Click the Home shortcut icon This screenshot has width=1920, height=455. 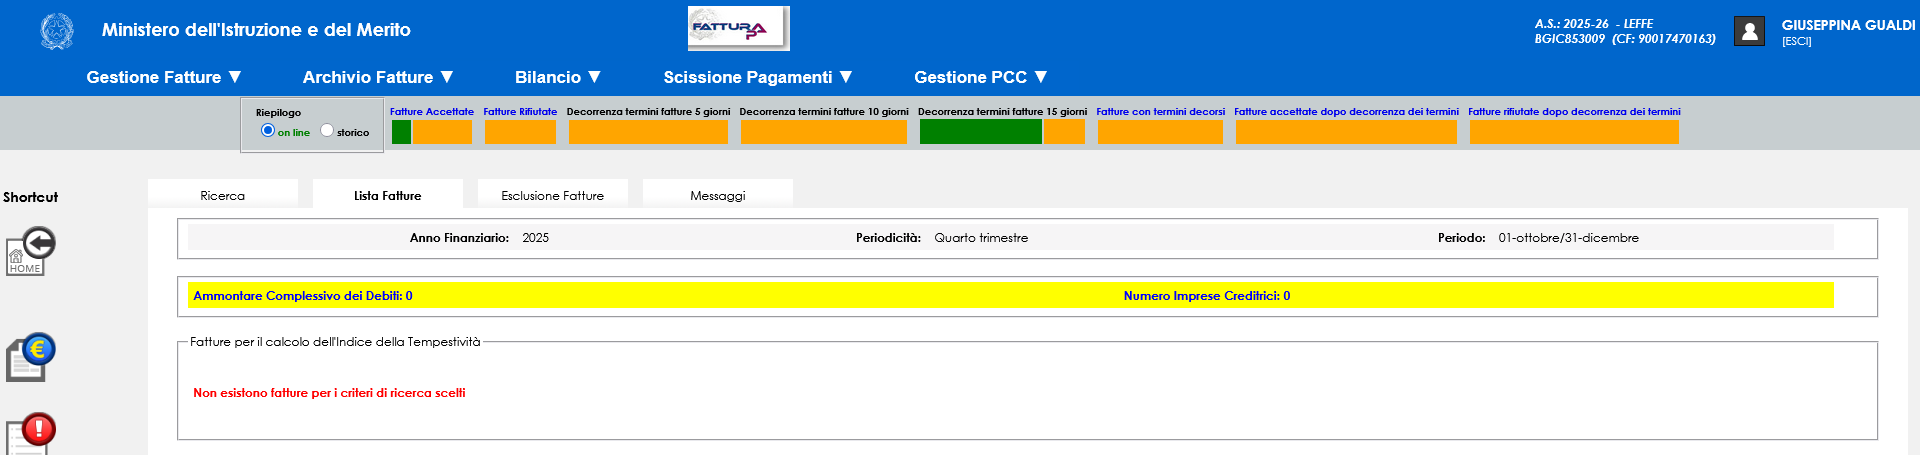[30, 251]
